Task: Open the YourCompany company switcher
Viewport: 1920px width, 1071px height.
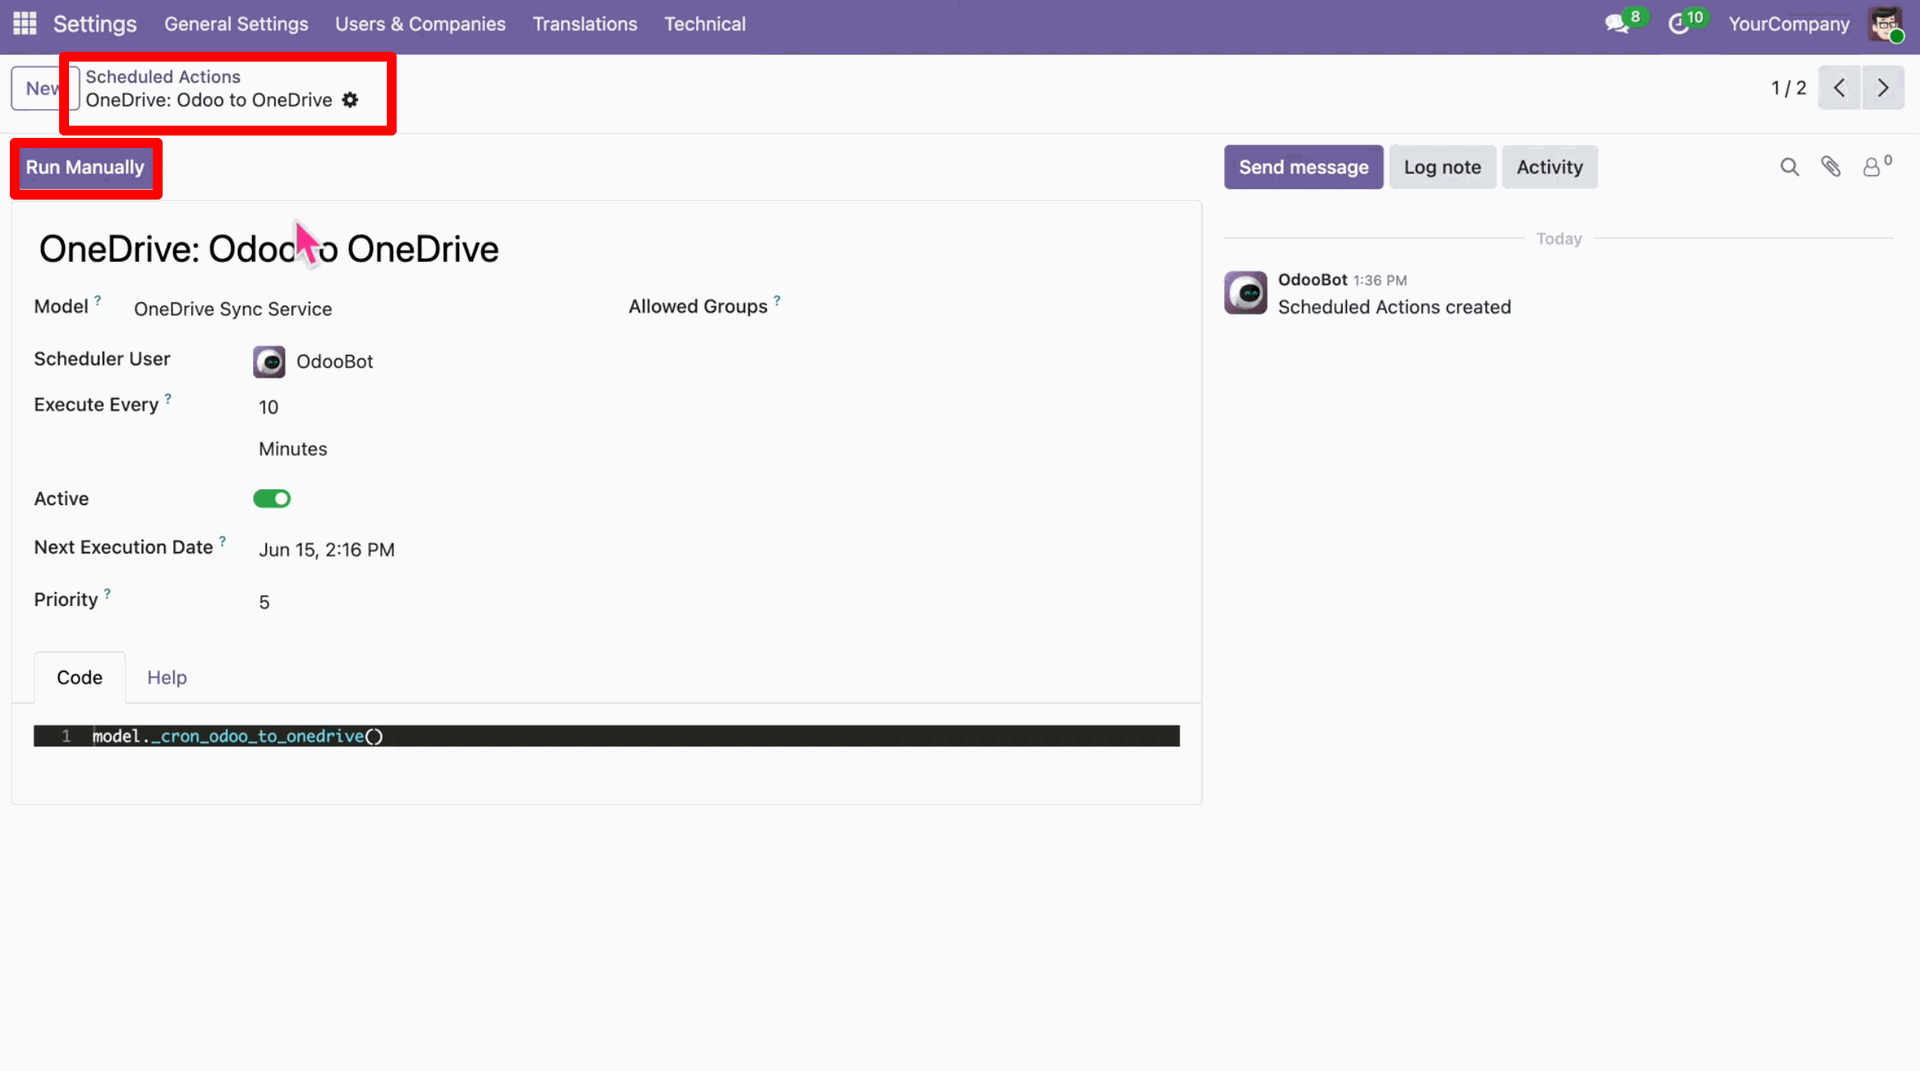Action: [1789, 24]
